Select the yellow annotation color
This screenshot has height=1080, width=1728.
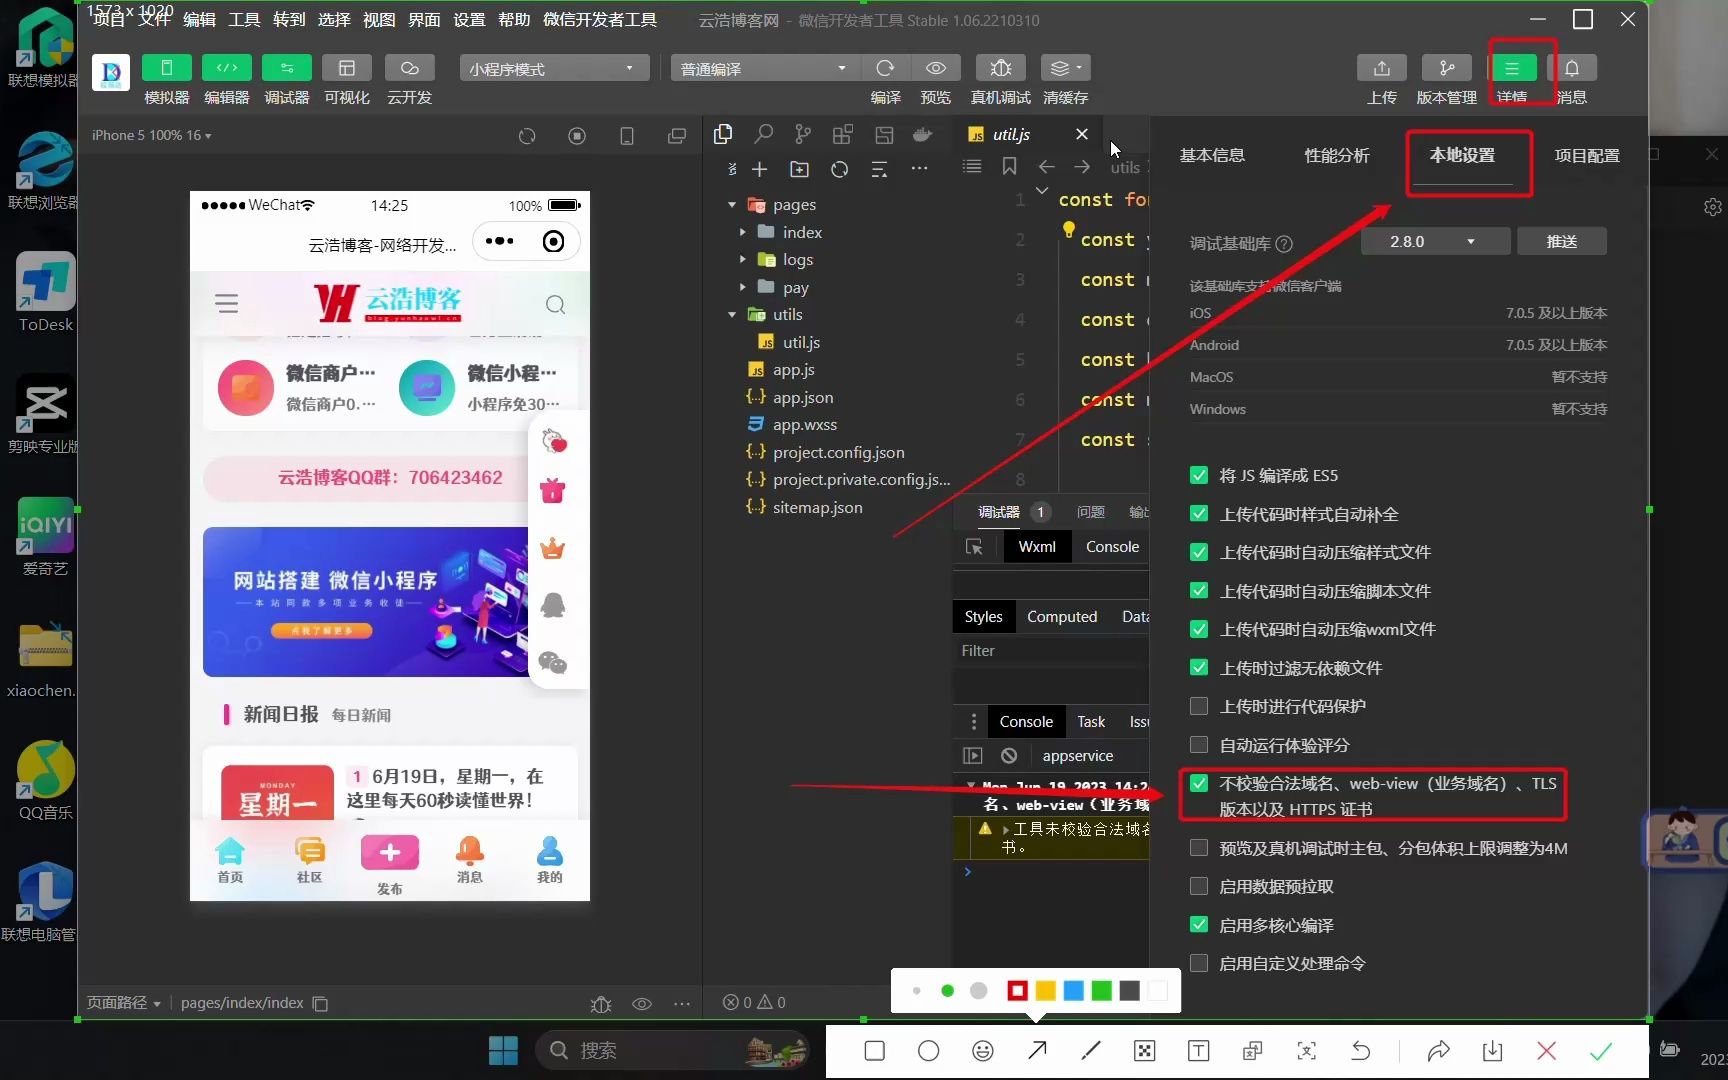(x=1046, y=990)
